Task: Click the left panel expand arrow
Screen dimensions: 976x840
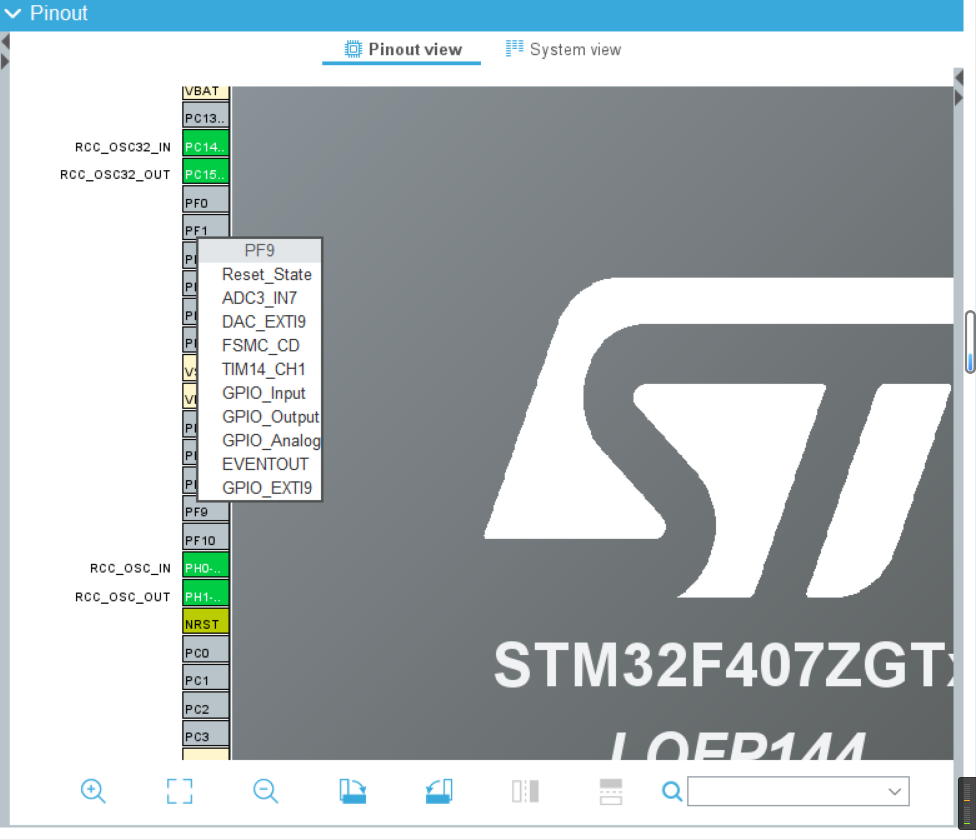Action: [x=5, y=62]
